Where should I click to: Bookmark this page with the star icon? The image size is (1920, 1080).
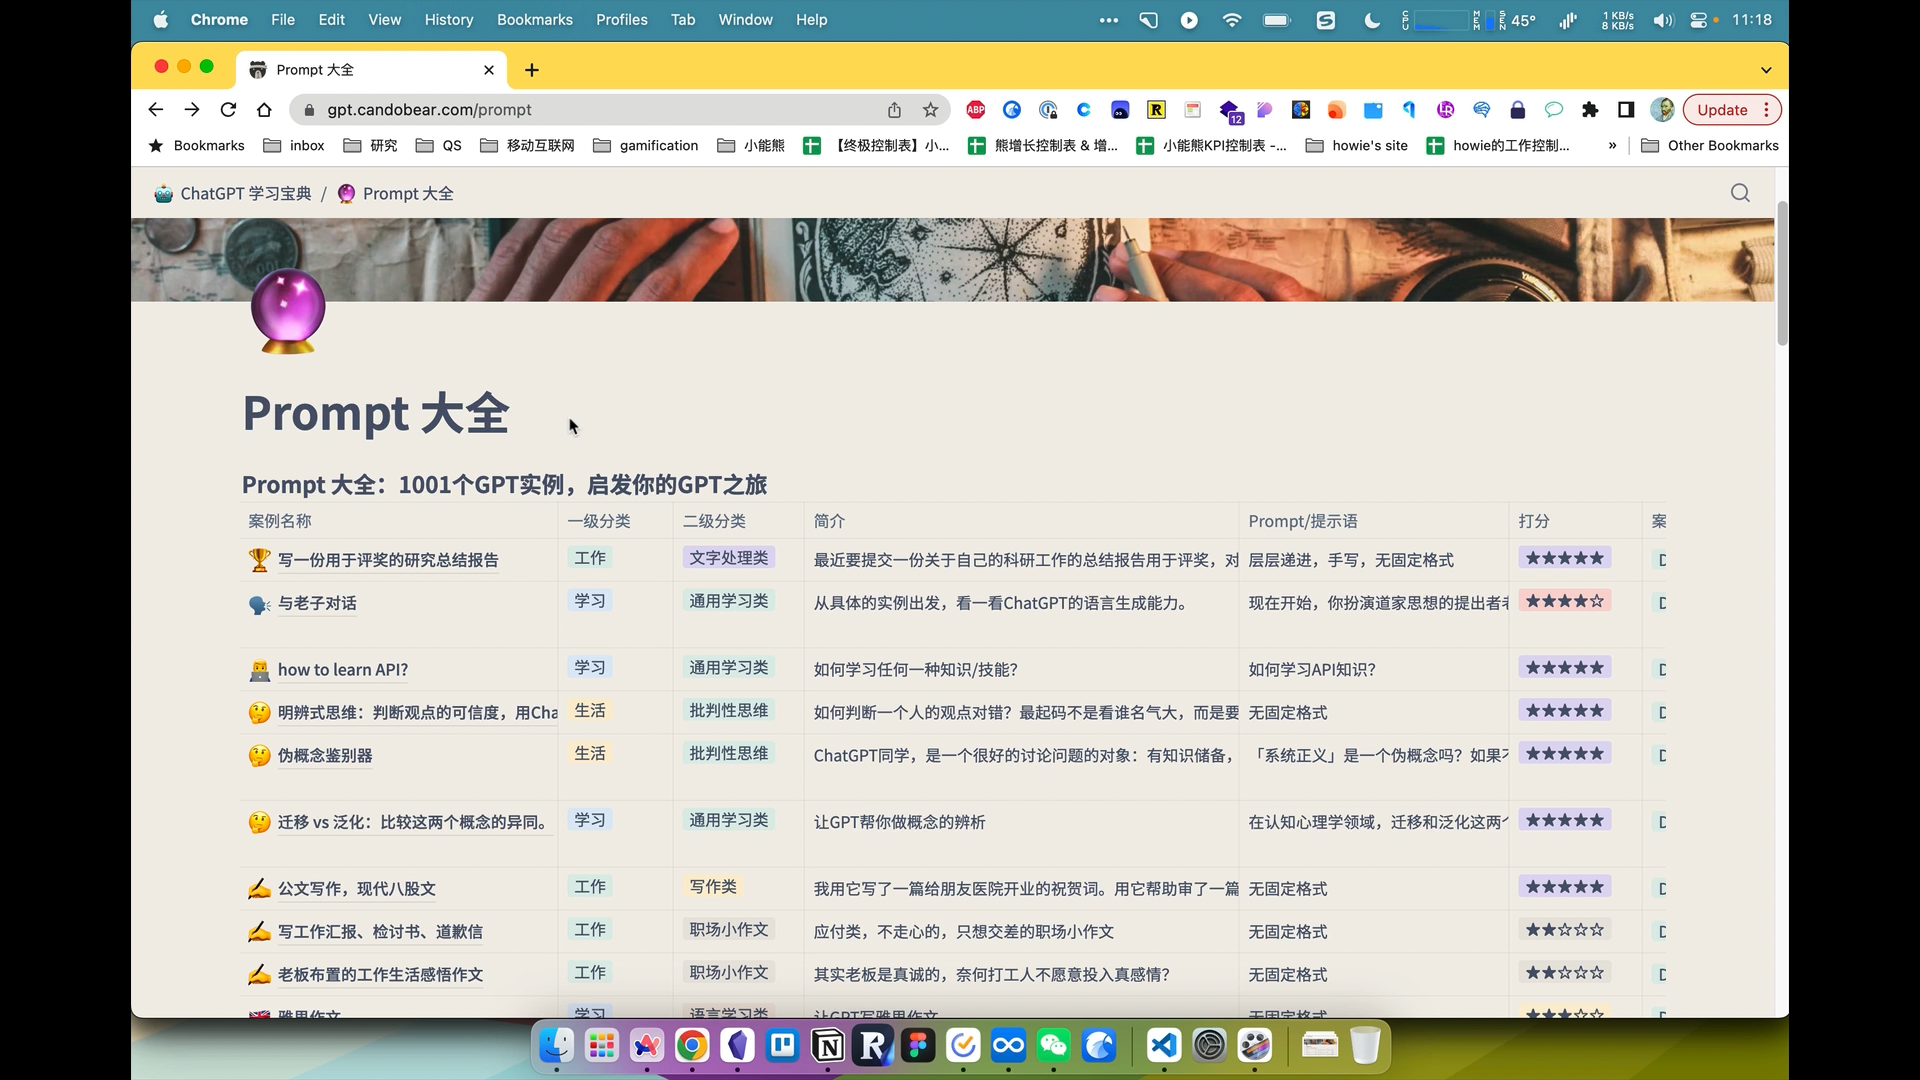click(x=931, y=110)
